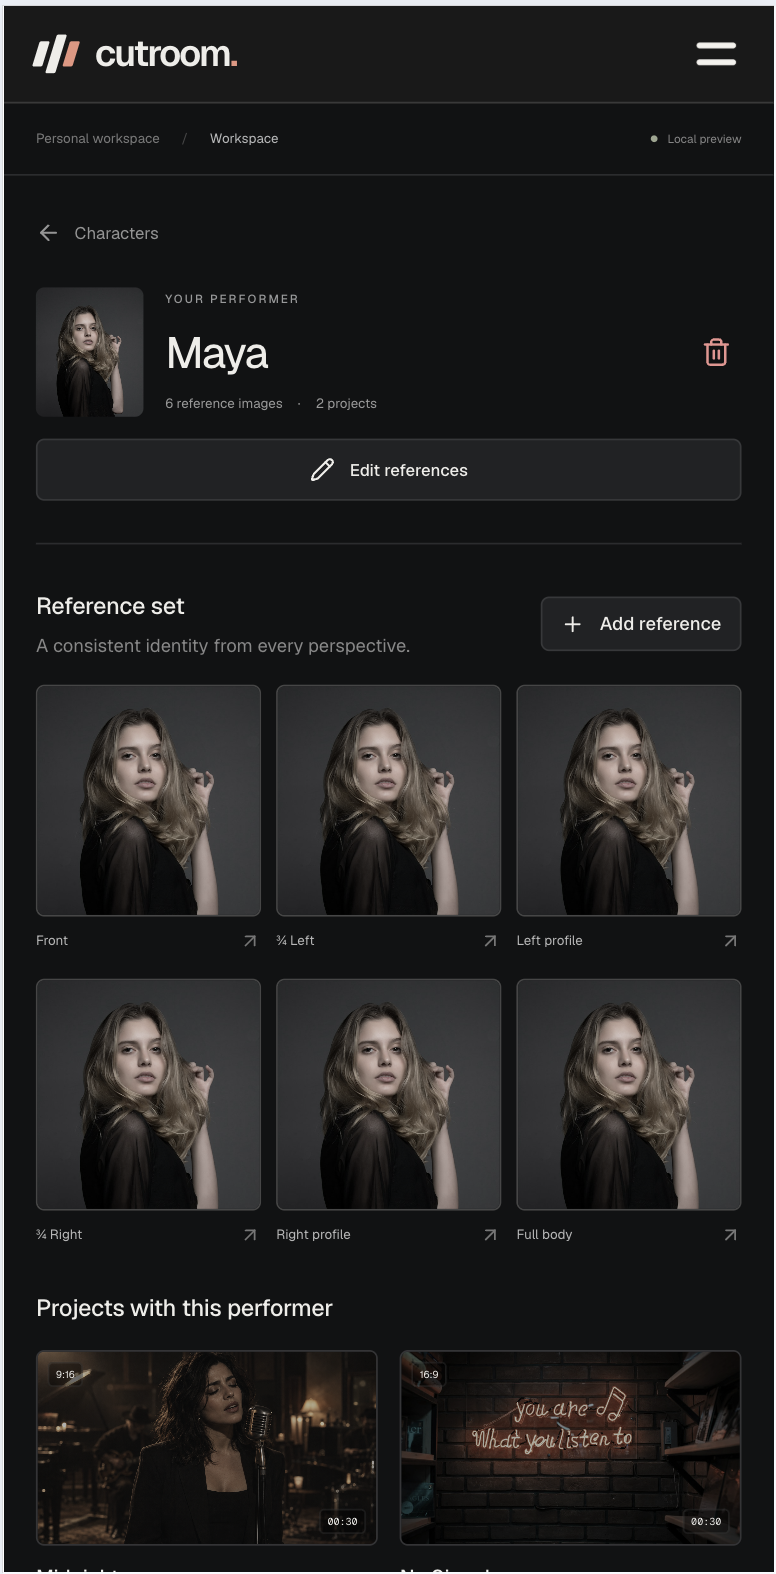Screen dimensions: 776x1574
Task: Click the cutroom logo
Action: coord(135,54)
